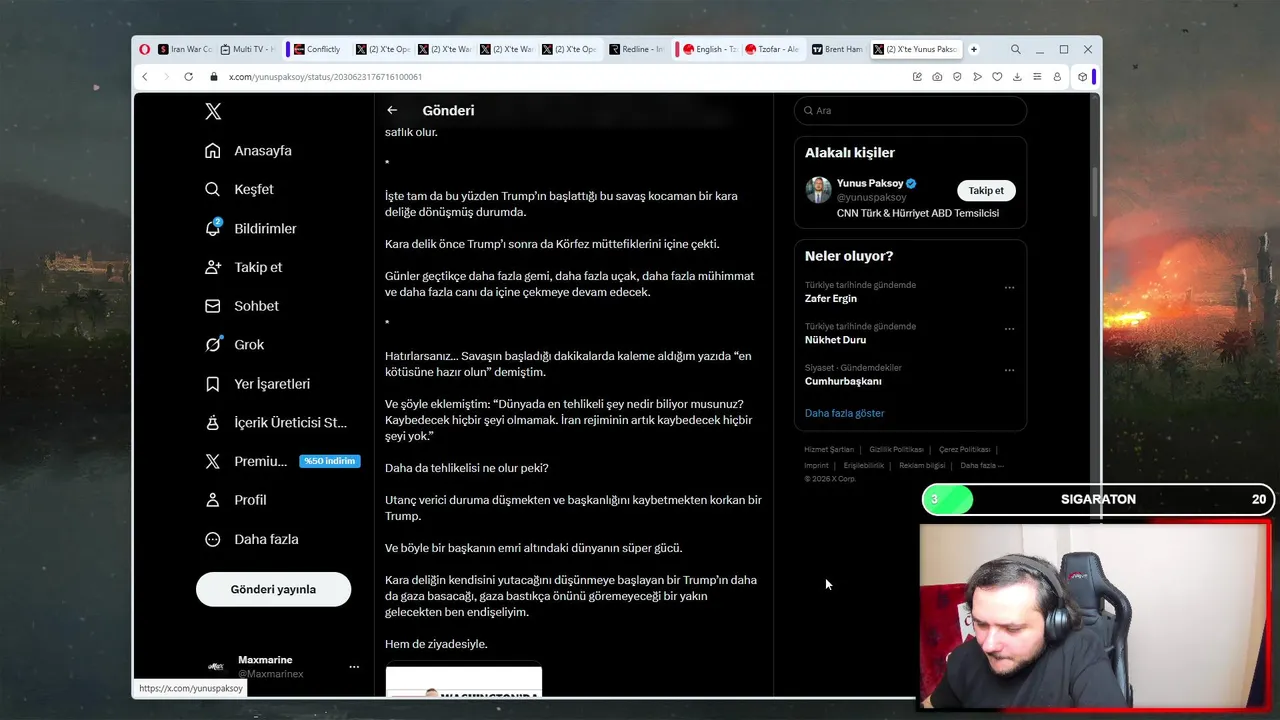Open the Opera menu icon

145,49
